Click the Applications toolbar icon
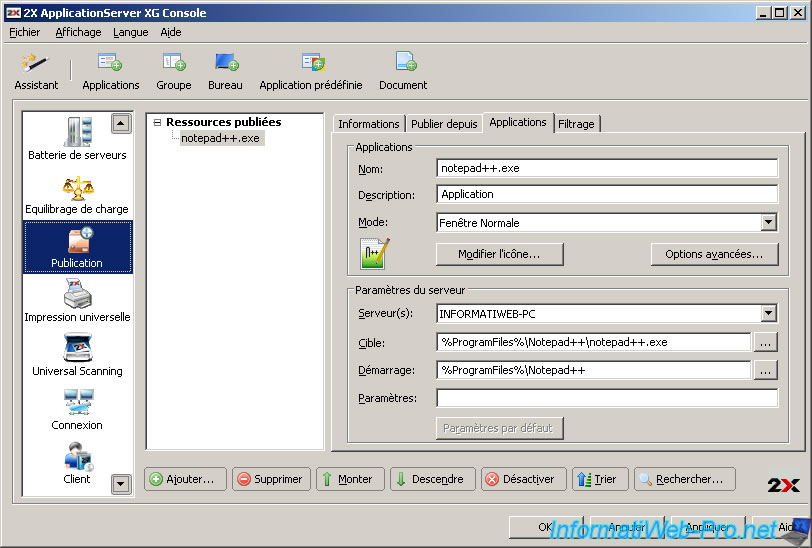This screenshot has width=812, height=548. (x=110, y=71)
